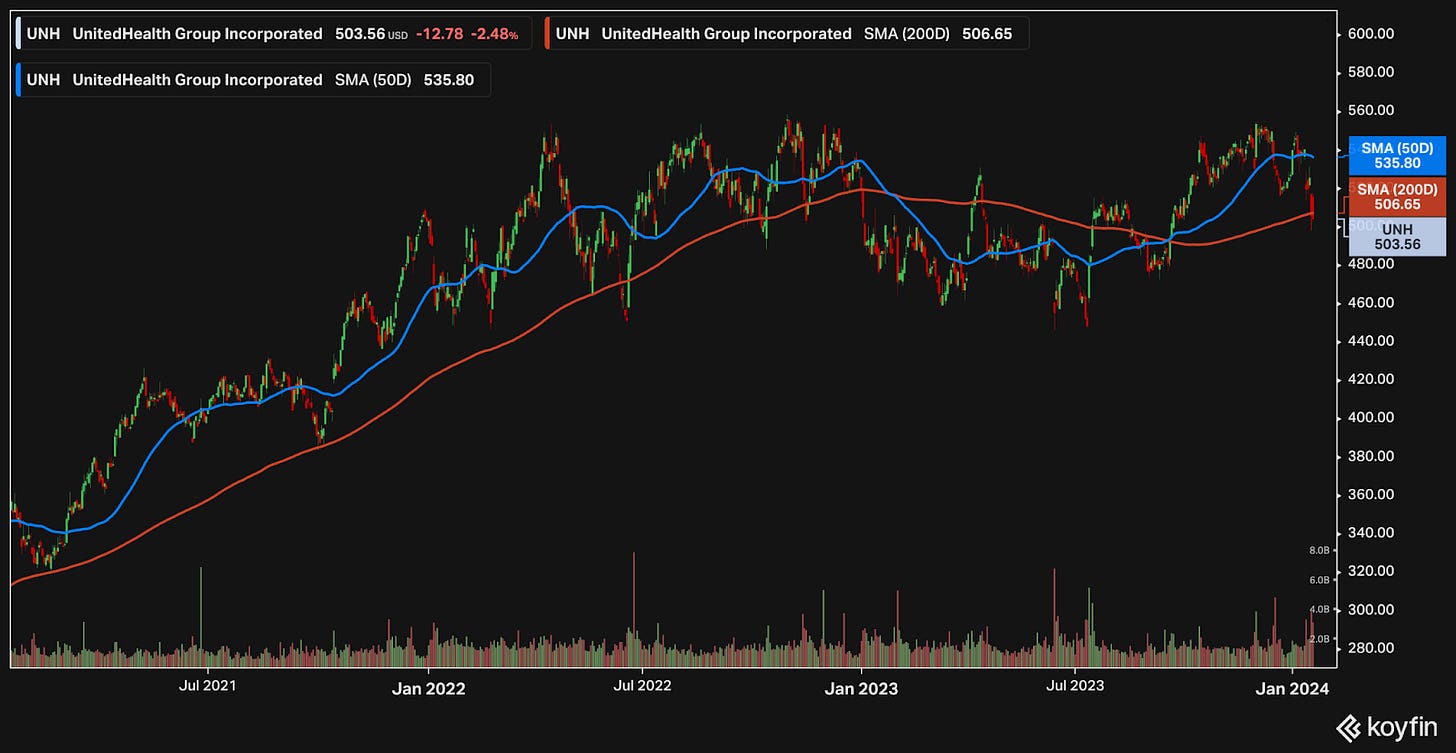This screenshot has height=753, width=1456.
Task: Click the 4.0B volume axis label
Action: (x=1318, y=609)
